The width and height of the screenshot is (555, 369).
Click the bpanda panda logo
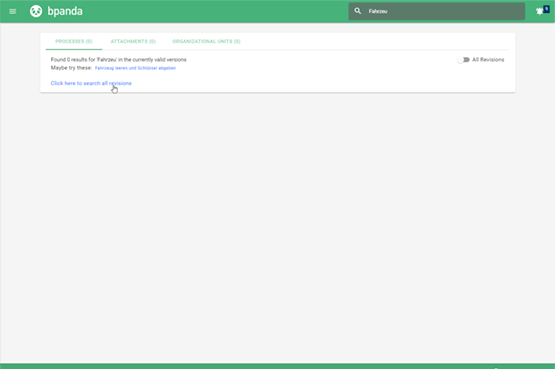click(x=36, y=11)
